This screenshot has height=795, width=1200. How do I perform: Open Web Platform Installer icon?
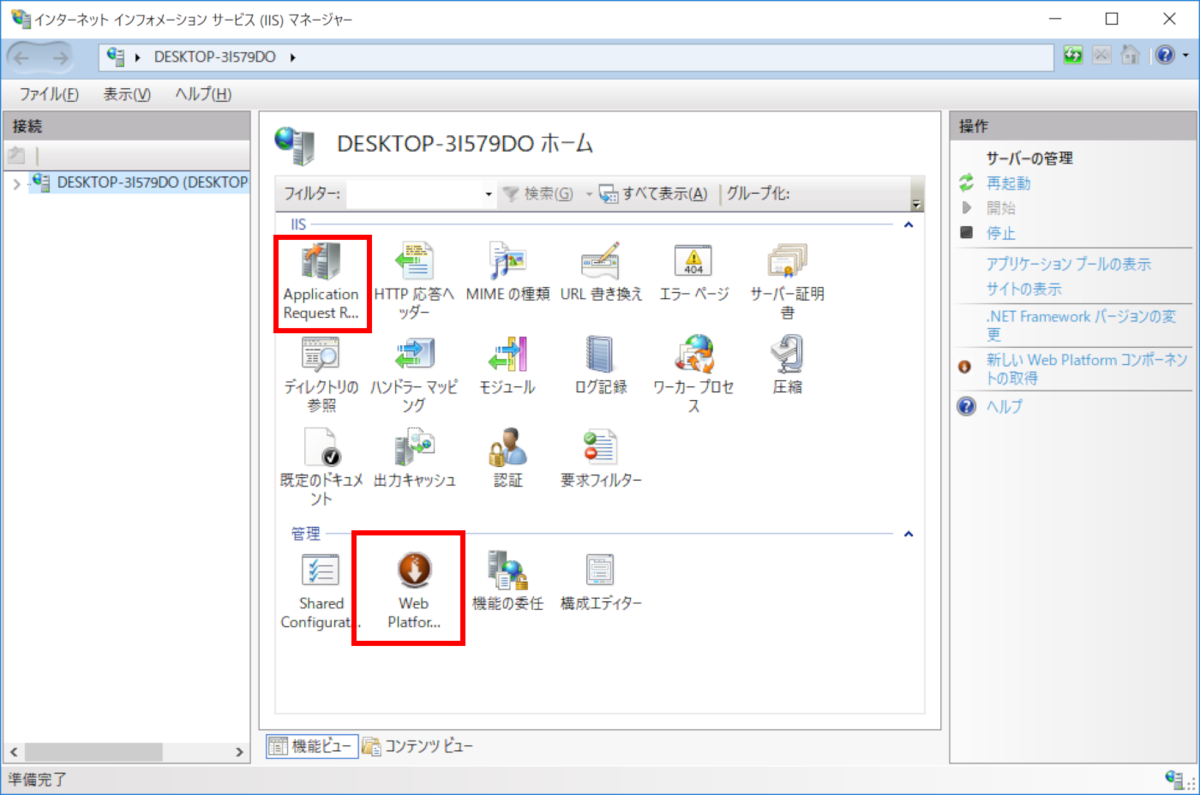pyautogui.click(x=413, y=570)
